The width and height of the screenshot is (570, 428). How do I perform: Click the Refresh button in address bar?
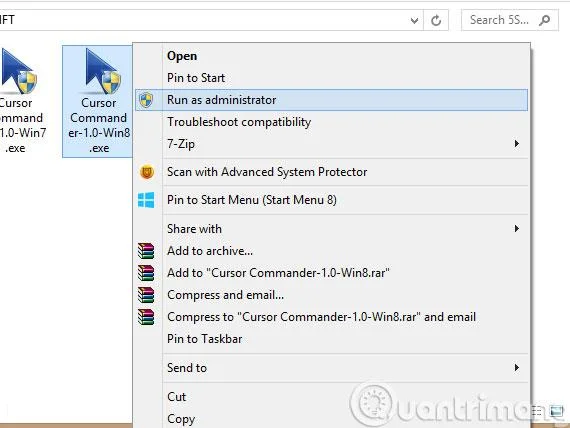click(x=436, y=20)
